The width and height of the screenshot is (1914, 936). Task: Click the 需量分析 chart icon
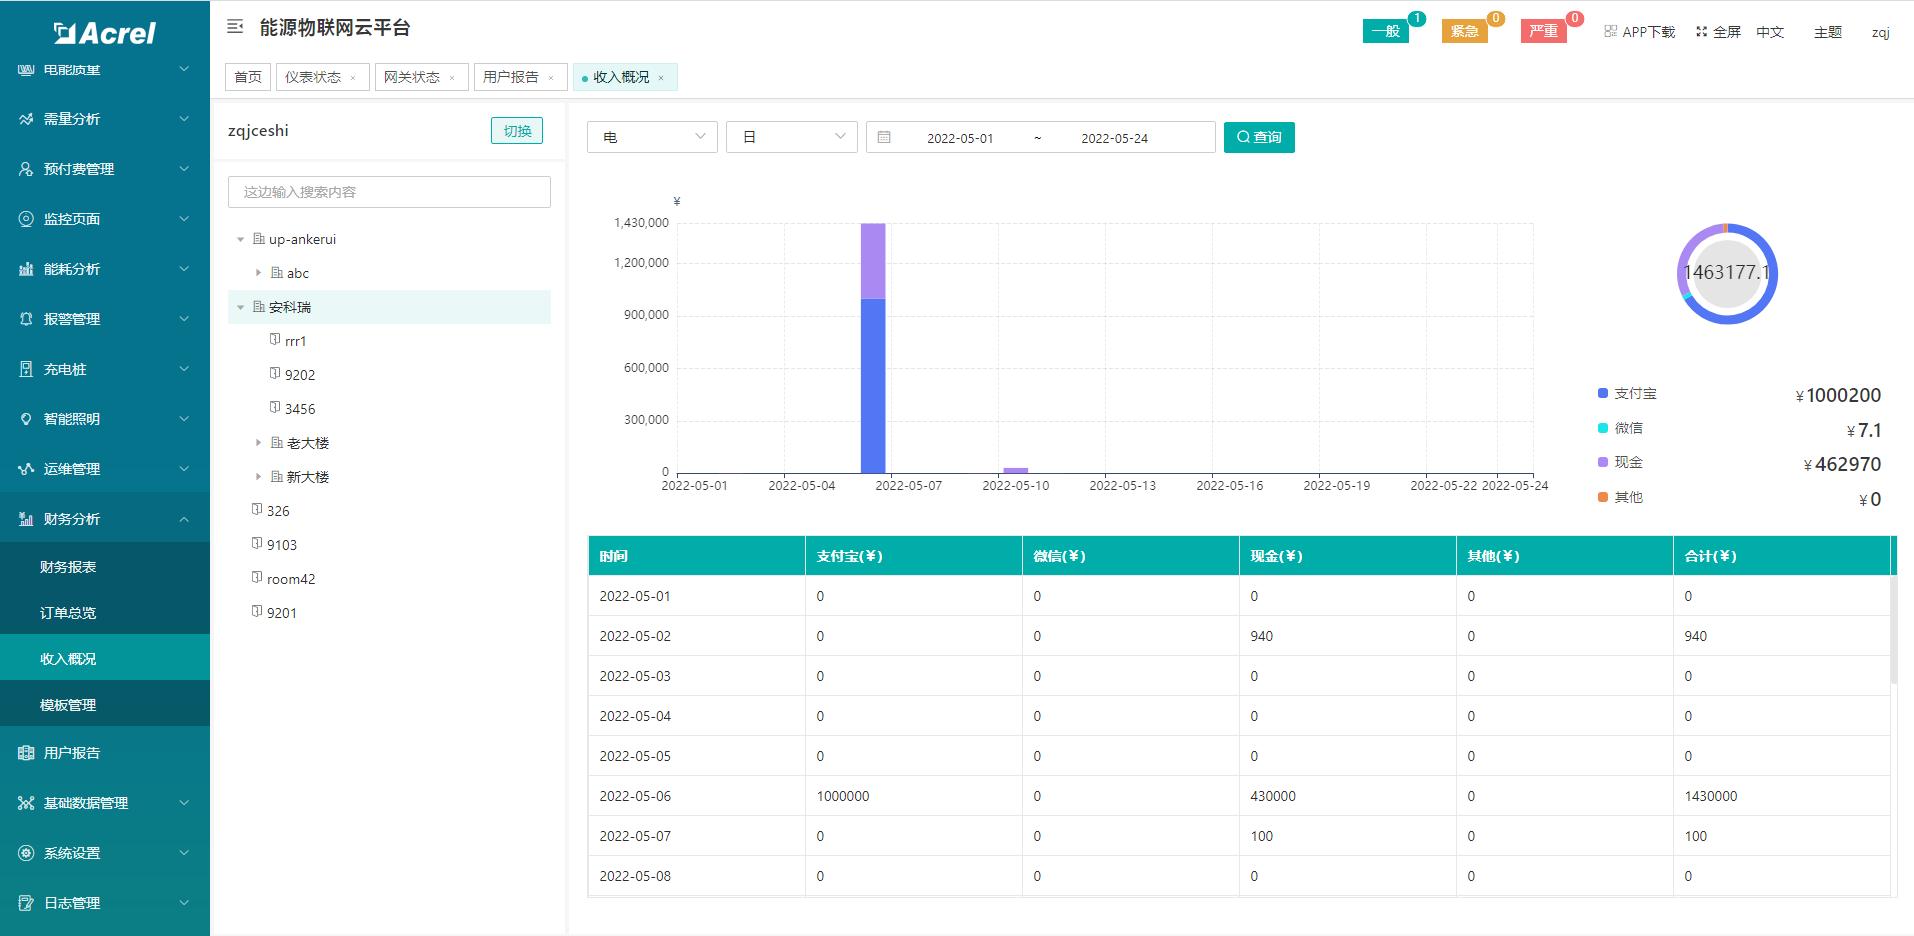pyautogui.click(x=25, y=118)
